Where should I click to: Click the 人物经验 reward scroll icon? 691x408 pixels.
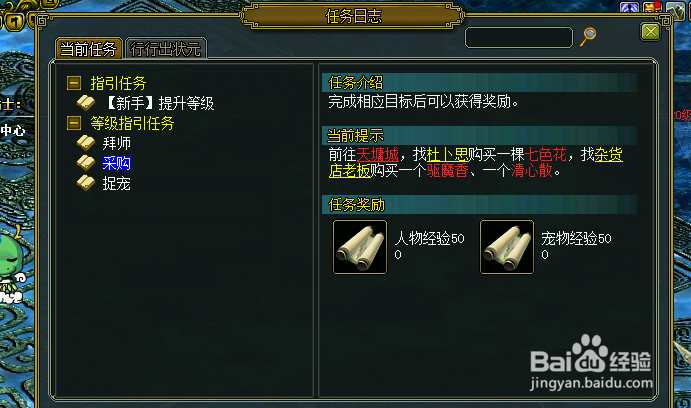pyautogui.click(x=360, y=247)
